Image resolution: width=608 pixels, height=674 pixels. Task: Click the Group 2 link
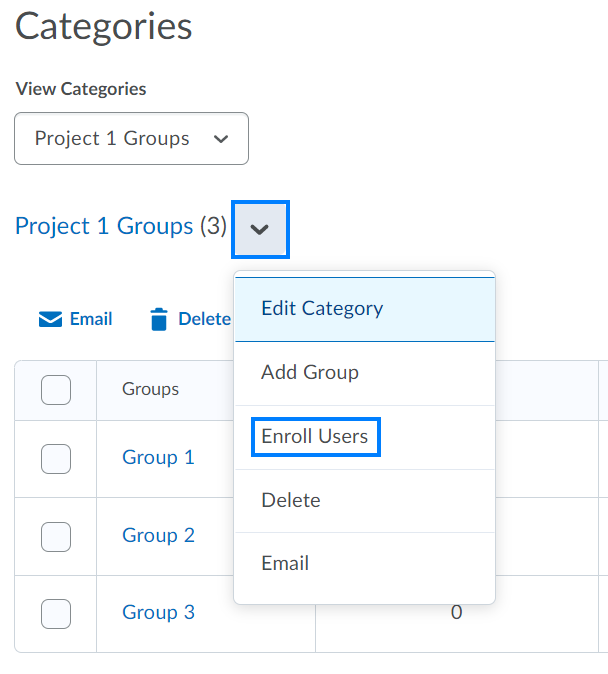158,536
